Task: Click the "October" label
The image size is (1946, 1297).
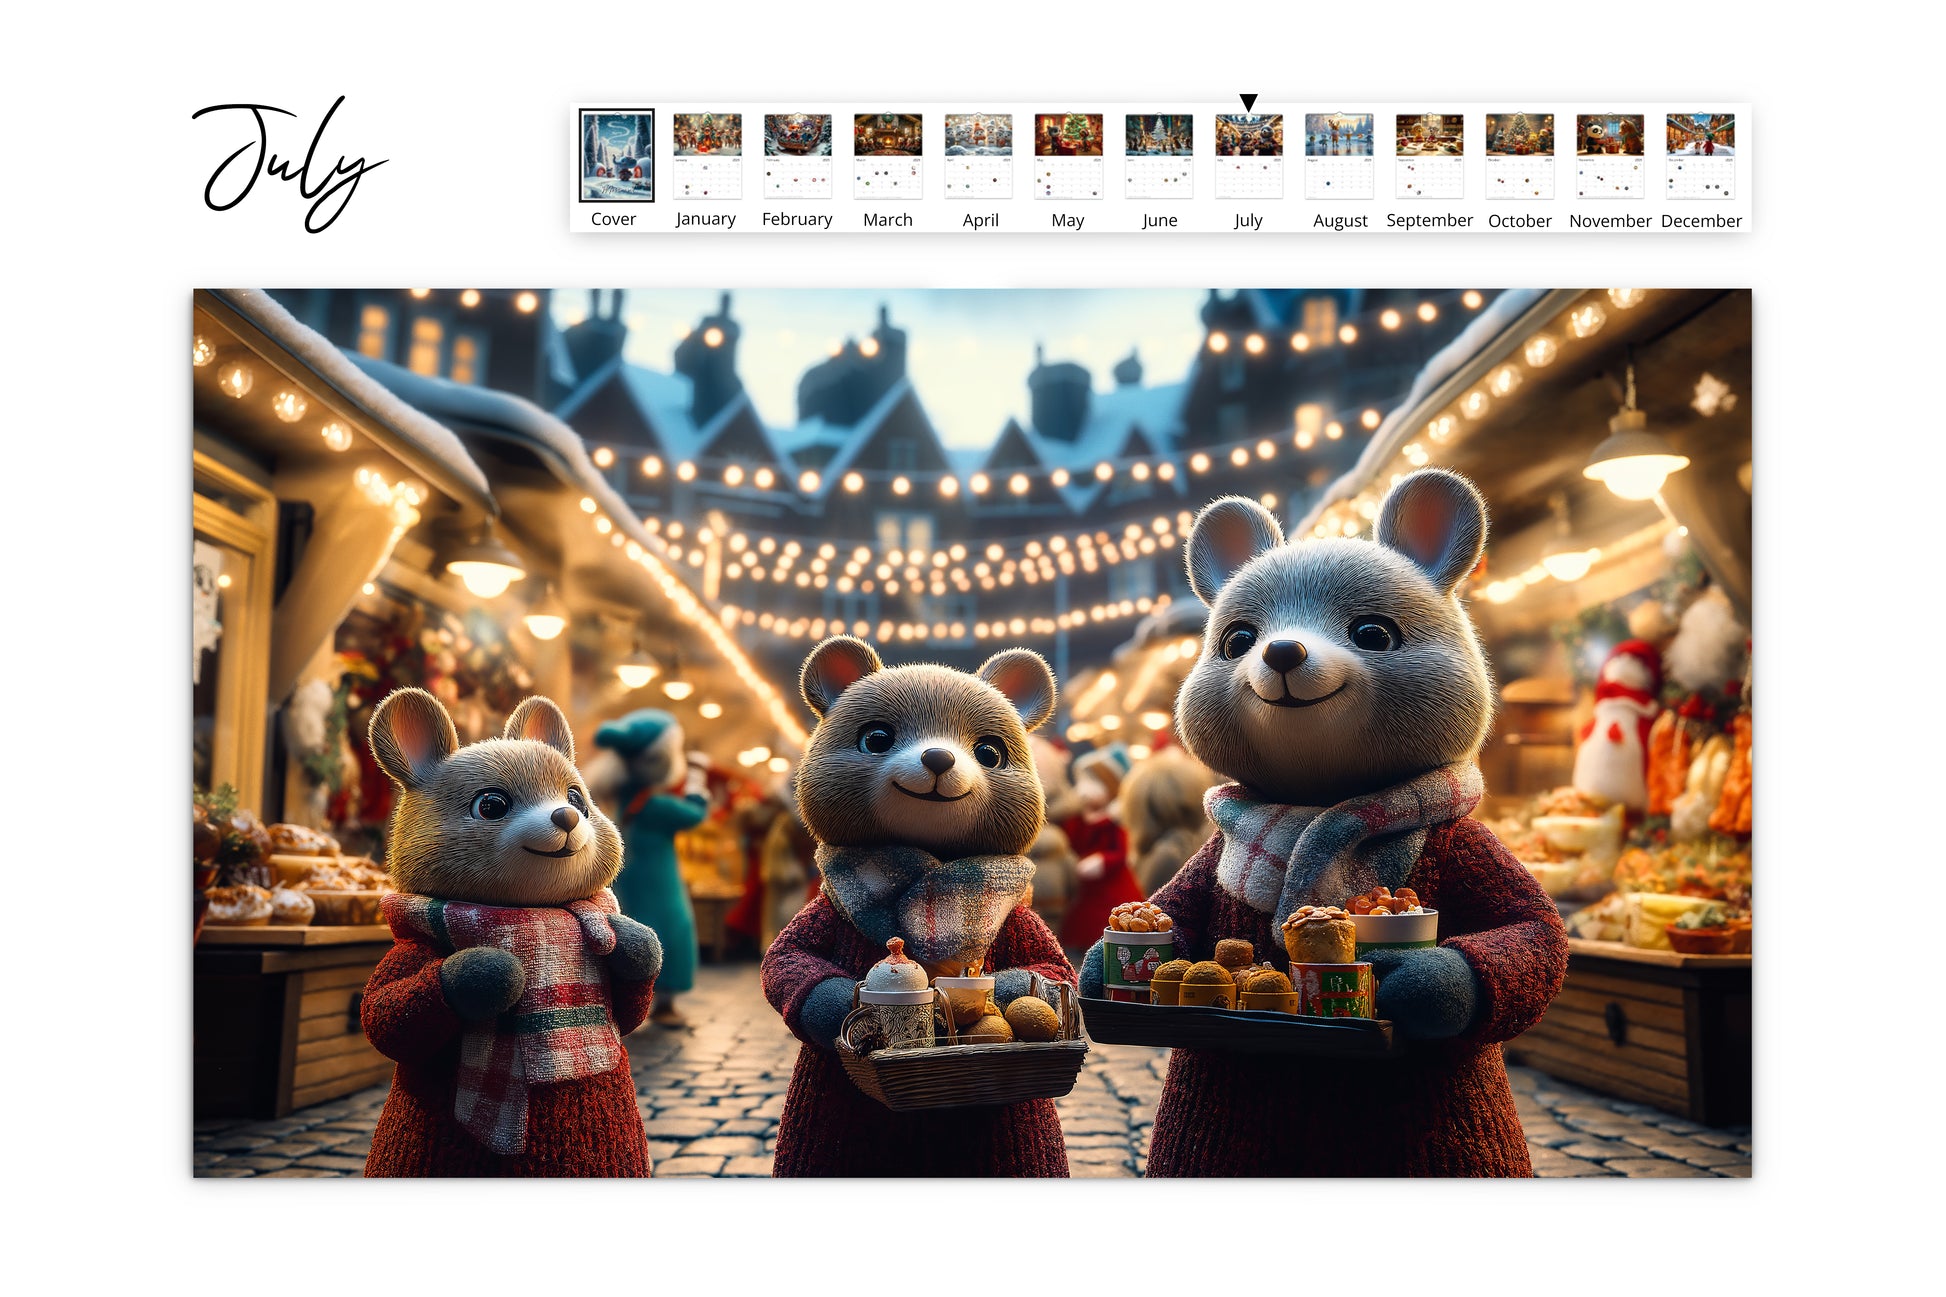Action: click(1520, 221)
